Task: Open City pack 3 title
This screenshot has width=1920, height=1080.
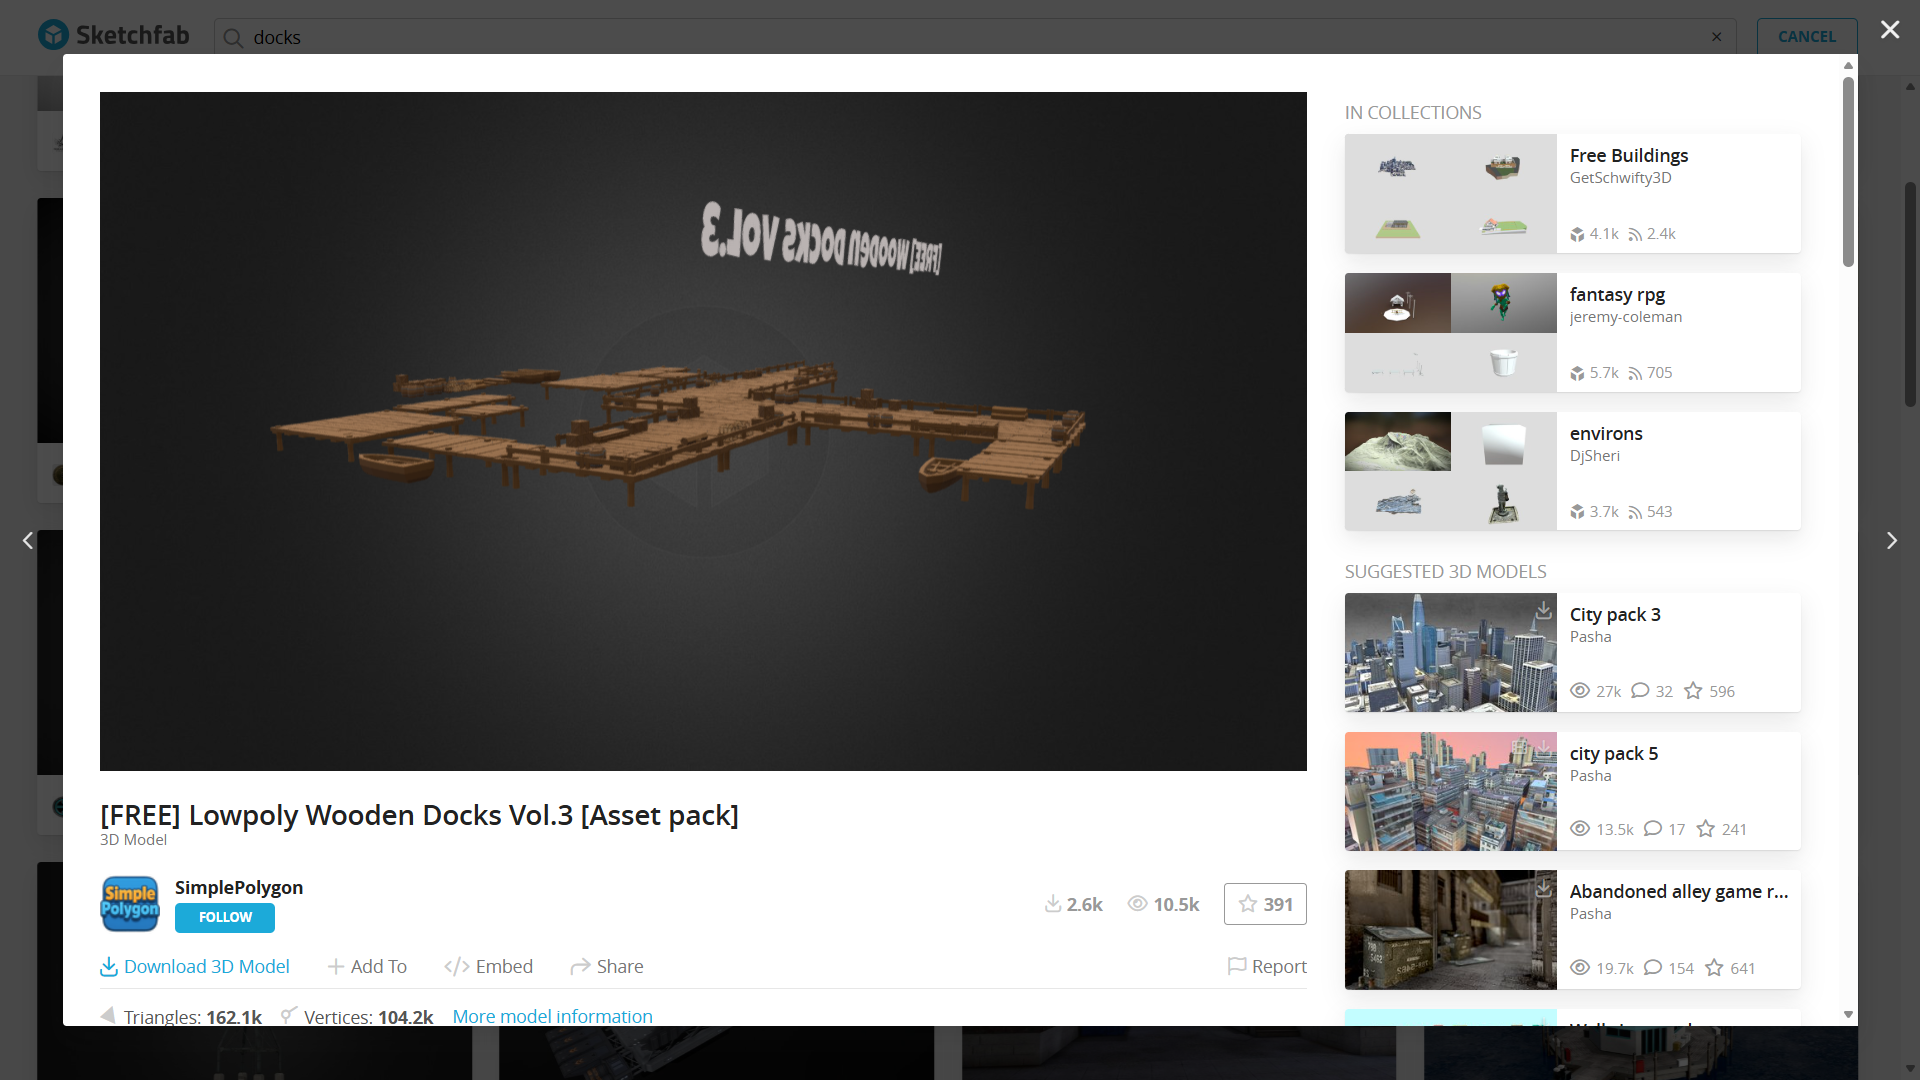Action: (x=1615, y=614)
